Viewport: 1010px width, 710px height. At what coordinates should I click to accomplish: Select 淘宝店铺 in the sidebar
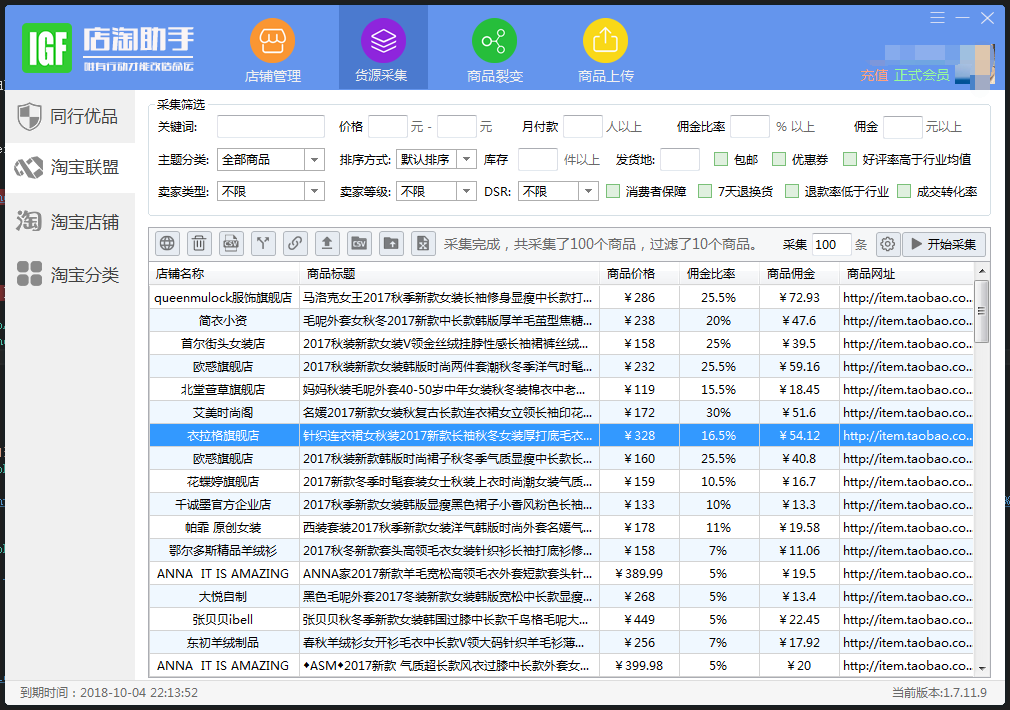tap(70, 222)
